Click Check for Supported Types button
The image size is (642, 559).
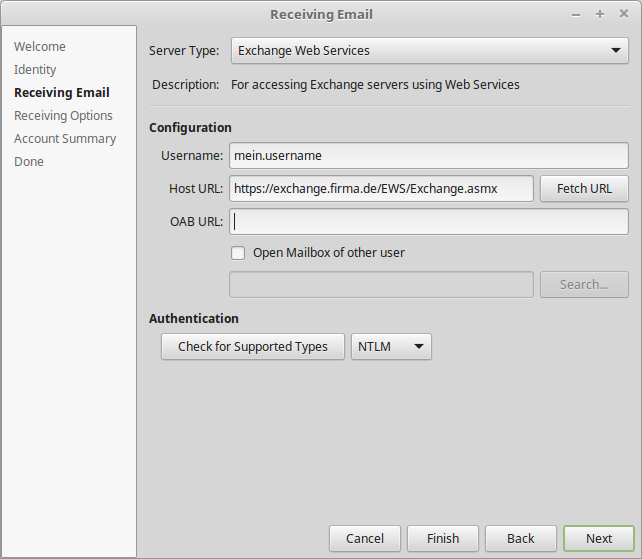coord(252,347)
